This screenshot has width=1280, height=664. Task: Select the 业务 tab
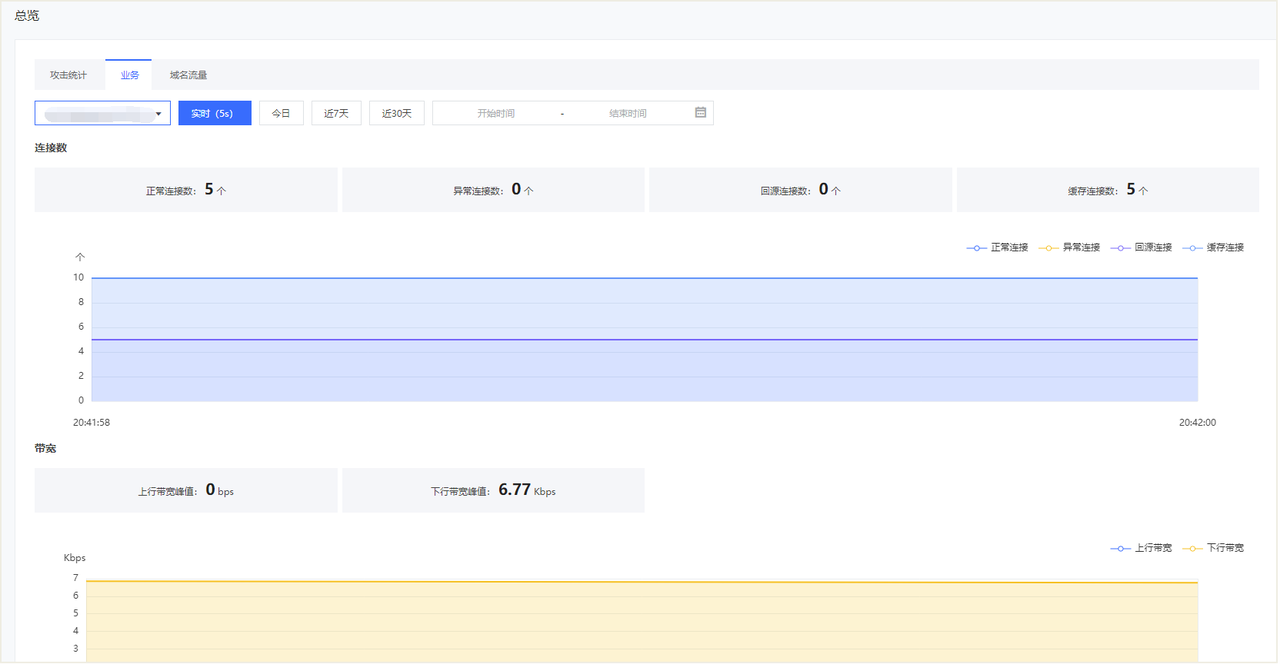[129, 75]
